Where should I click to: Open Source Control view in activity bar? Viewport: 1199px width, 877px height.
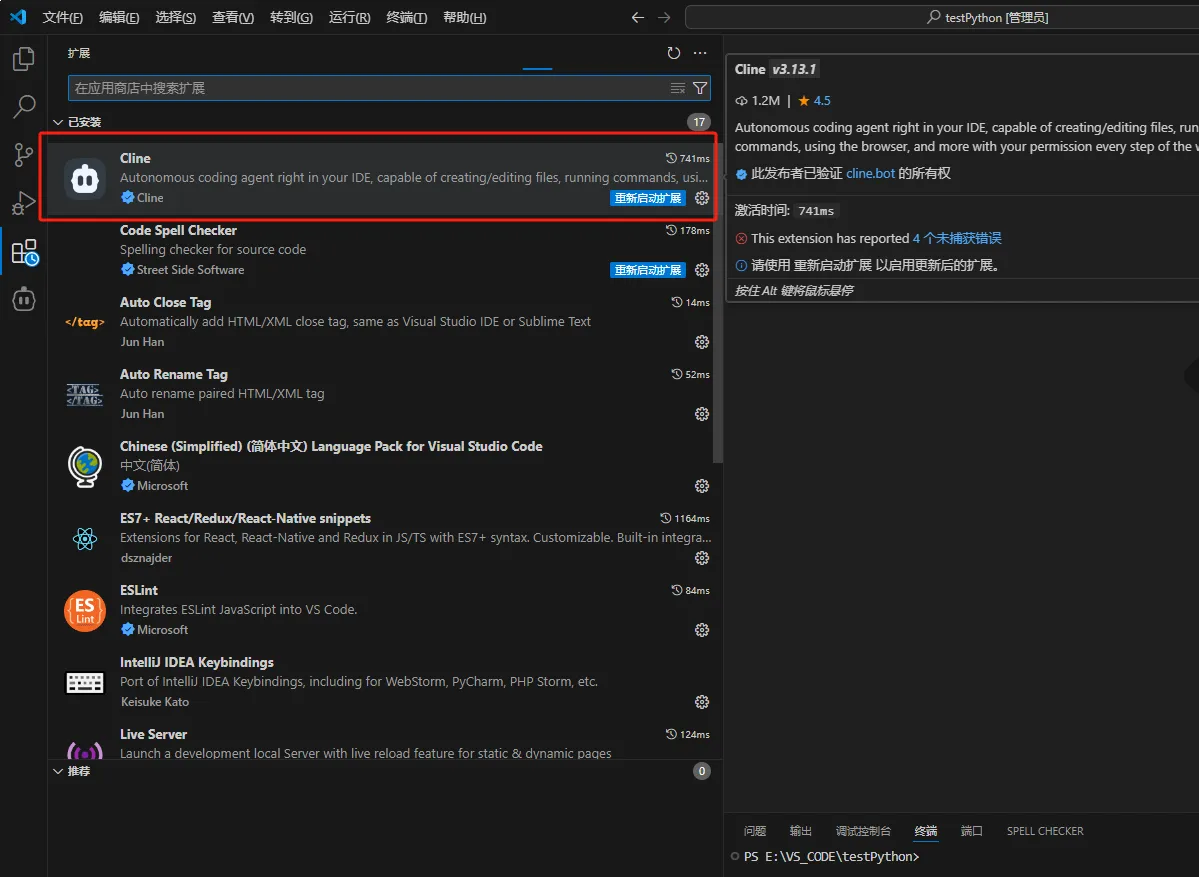[24, 155]
